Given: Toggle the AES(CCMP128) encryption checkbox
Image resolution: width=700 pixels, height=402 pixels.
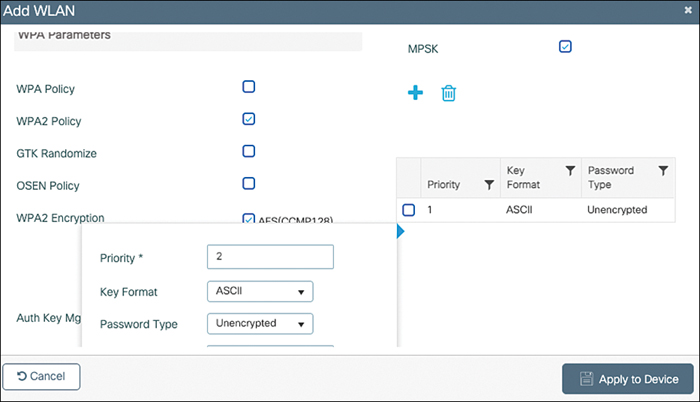Looking at the screenshot, I should click(249, 219).
